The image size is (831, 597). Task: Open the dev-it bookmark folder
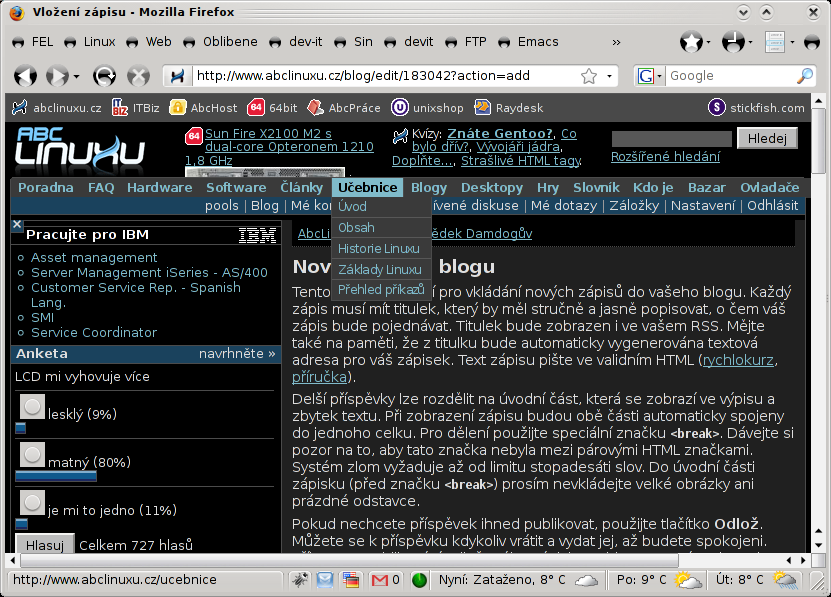(x=296, y=42)
